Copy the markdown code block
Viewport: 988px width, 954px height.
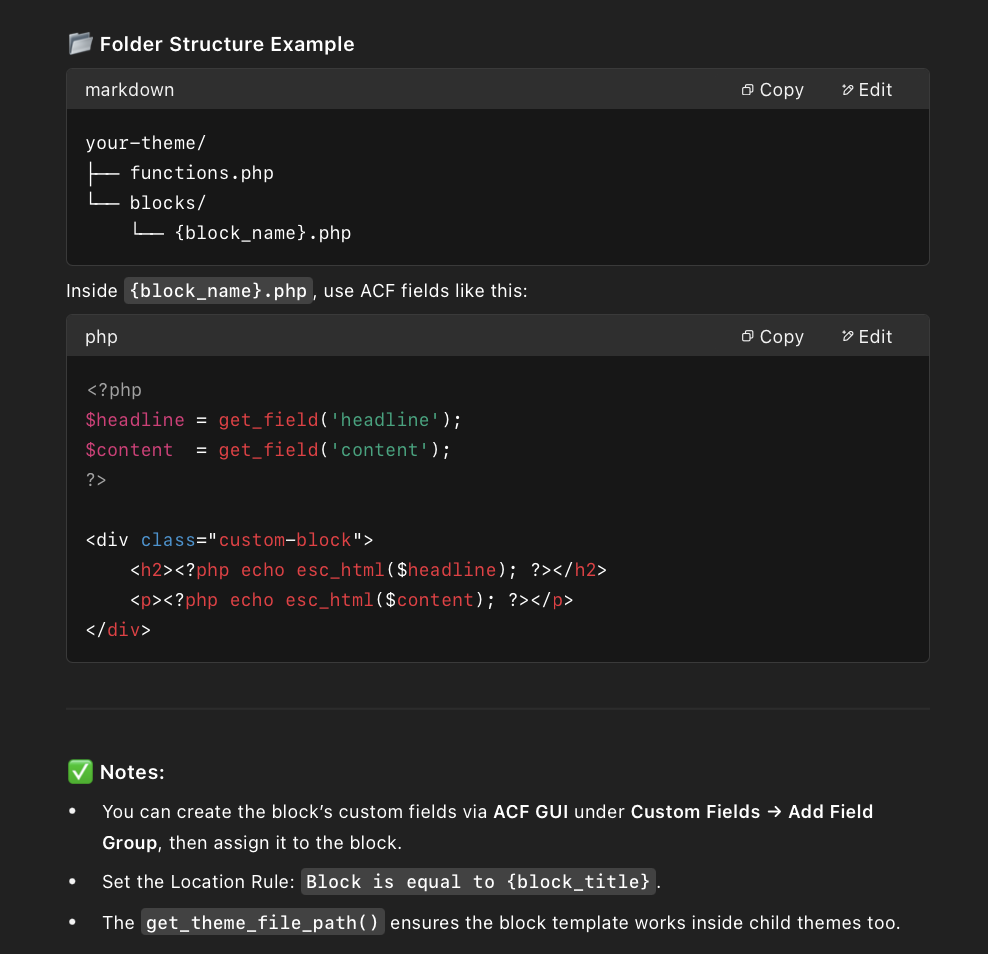tap(773, 90)
